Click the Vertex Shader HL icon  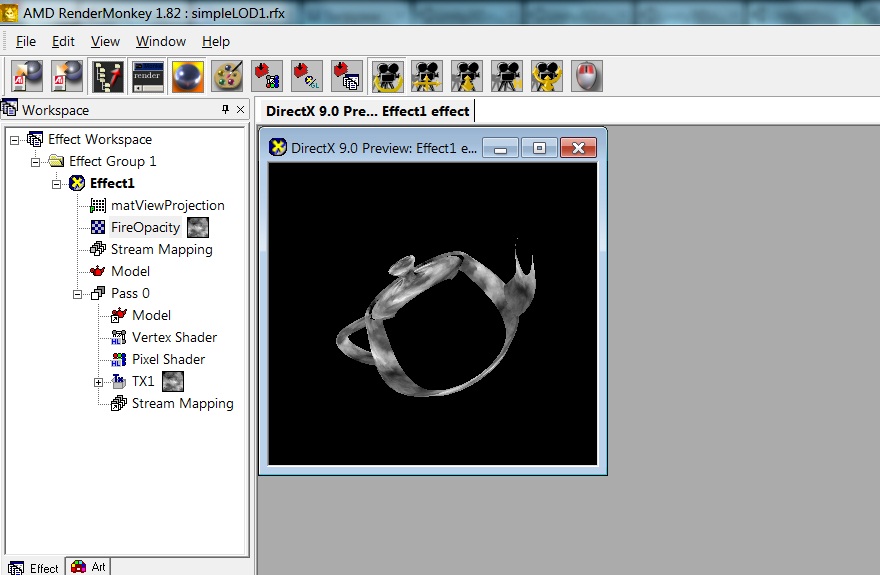[x=118, y=337]
